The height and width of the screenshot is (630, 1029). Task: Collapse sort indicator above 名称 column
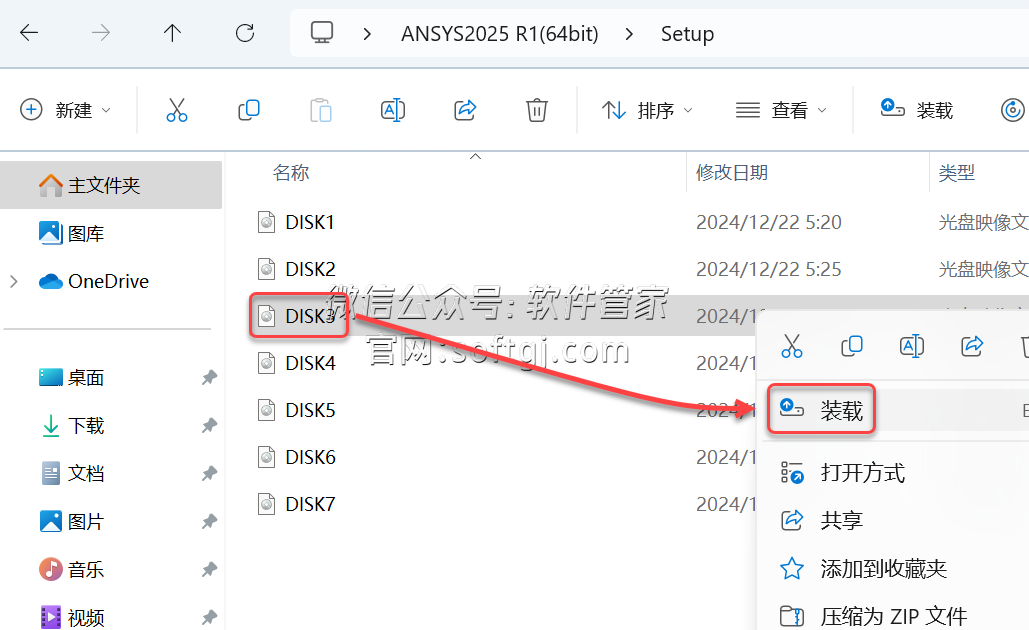coord(476,156)
